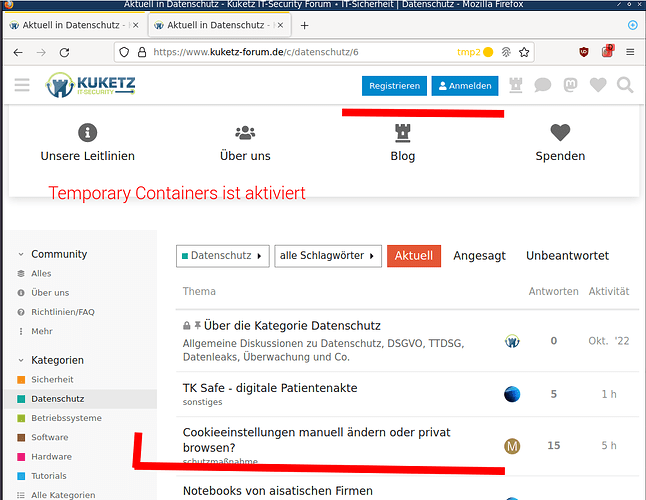Switch to the Unbeantwortet tab

tap(567, 256)
